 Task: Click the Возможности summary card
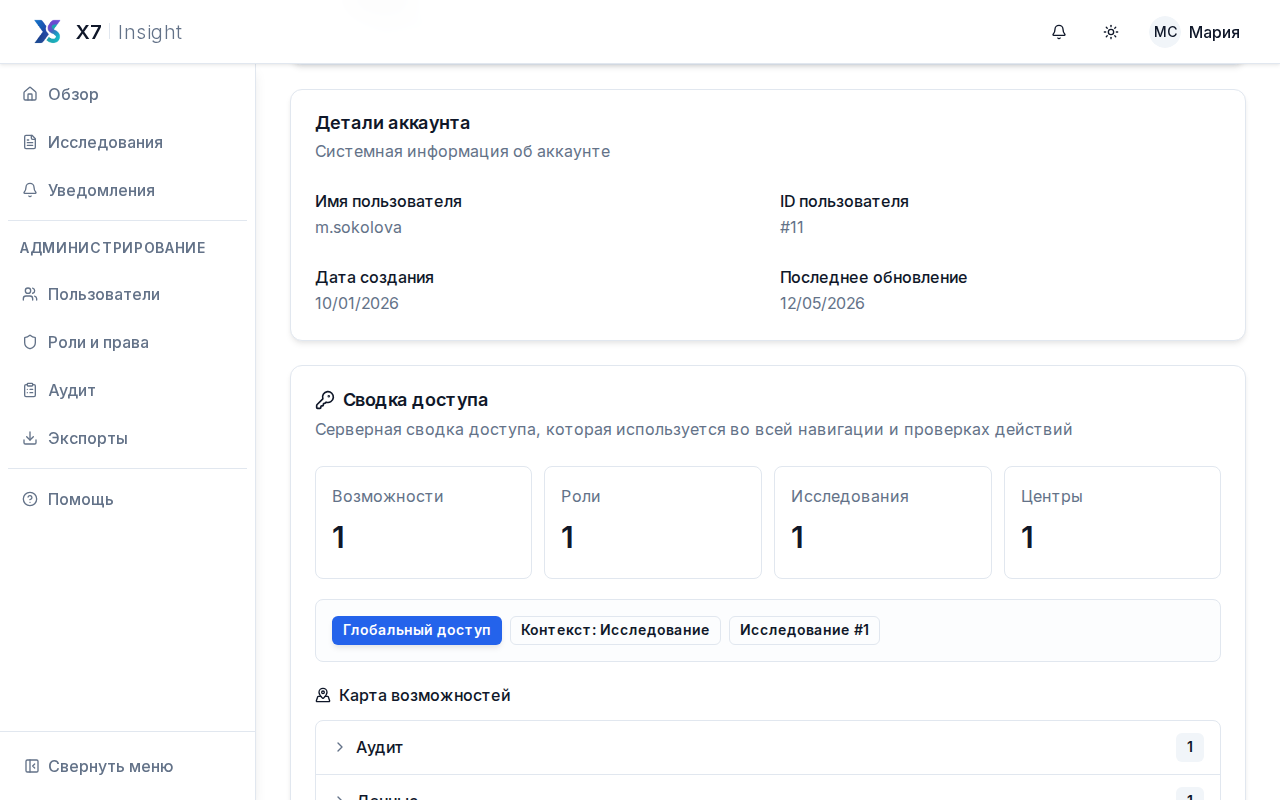pyautogui.click(x=423, y=522)
